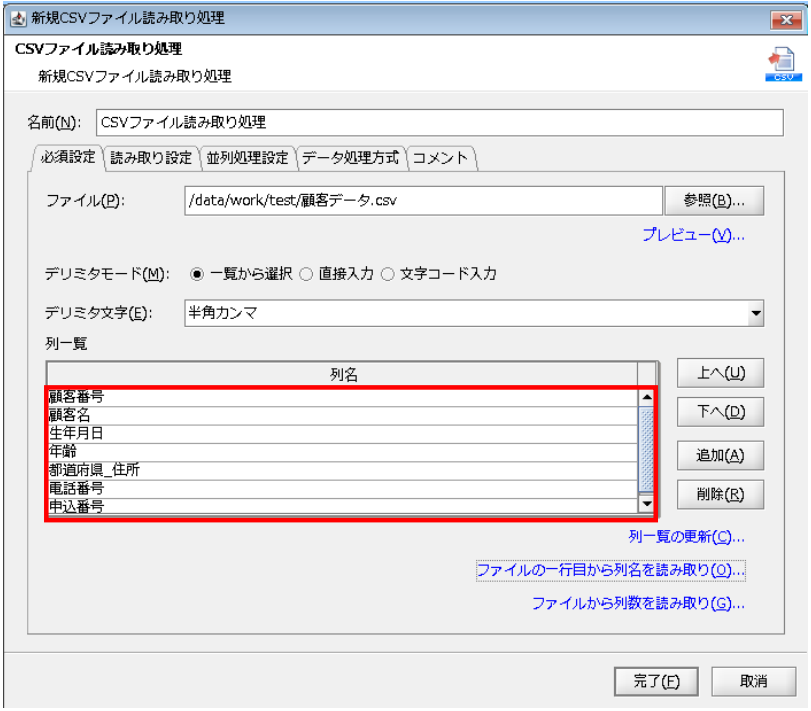Image resolution: width=811 pixels, height=711 pixels.
Task: Select the 文字コード入力 radio button
Action: [x=388, y=274]
